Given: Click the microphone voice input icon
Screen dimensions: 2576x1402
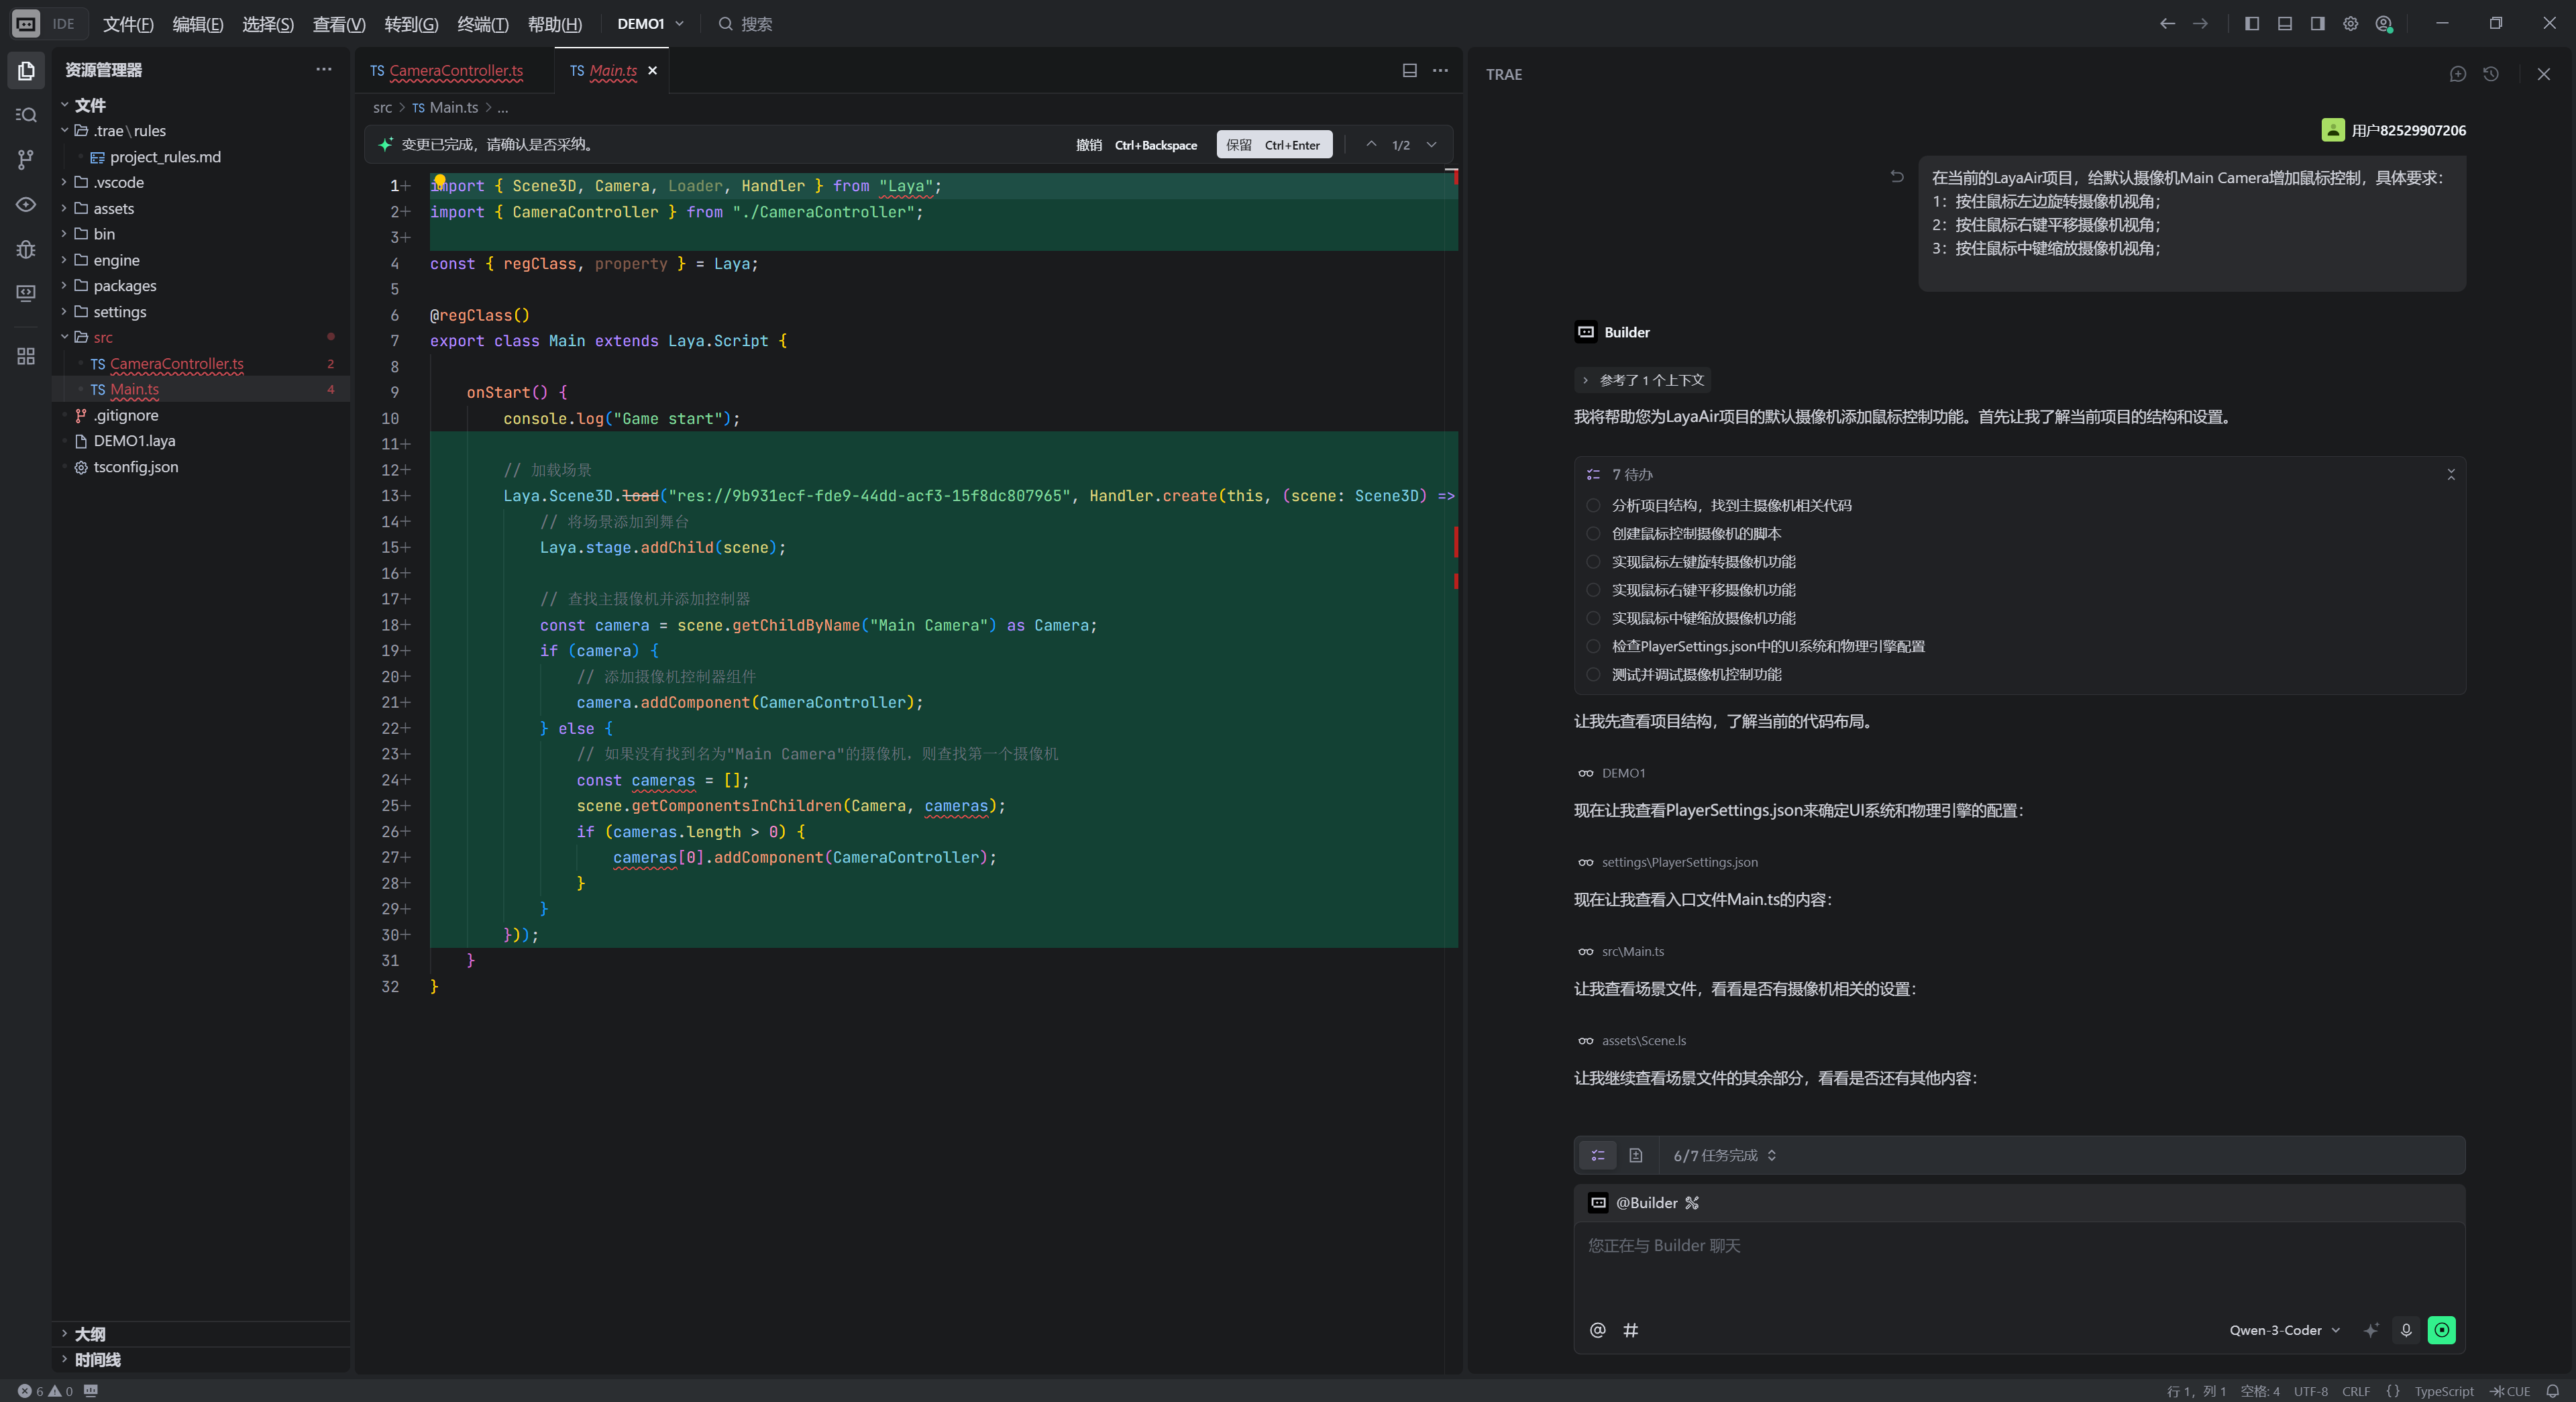Looking at the screenshot, I should point(2406,1330).
